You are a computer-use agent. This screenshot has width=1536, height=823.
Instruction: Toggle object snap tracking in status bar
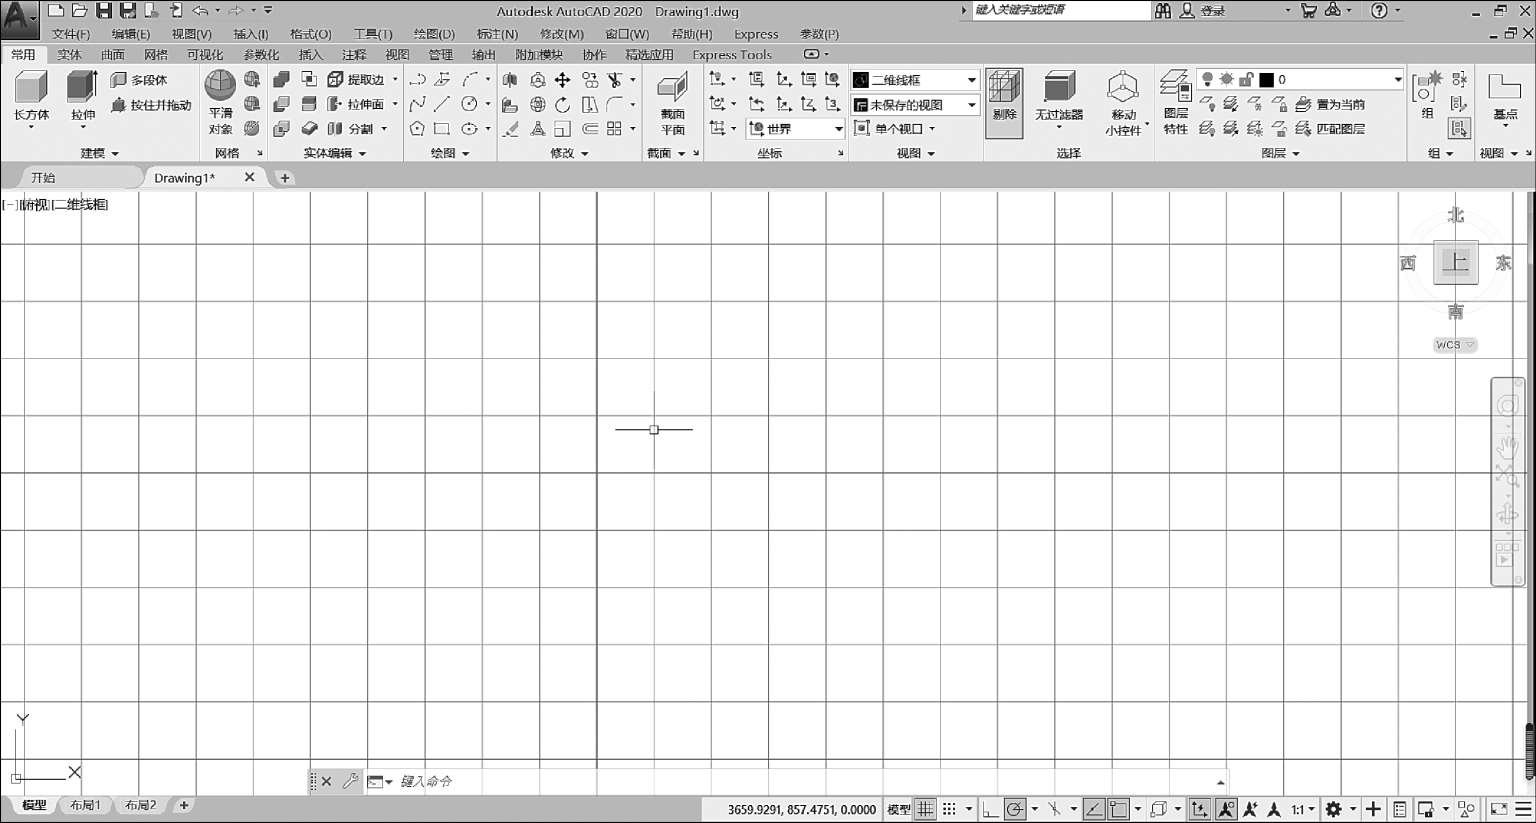pyautogui.click(x=1094, y=809)
